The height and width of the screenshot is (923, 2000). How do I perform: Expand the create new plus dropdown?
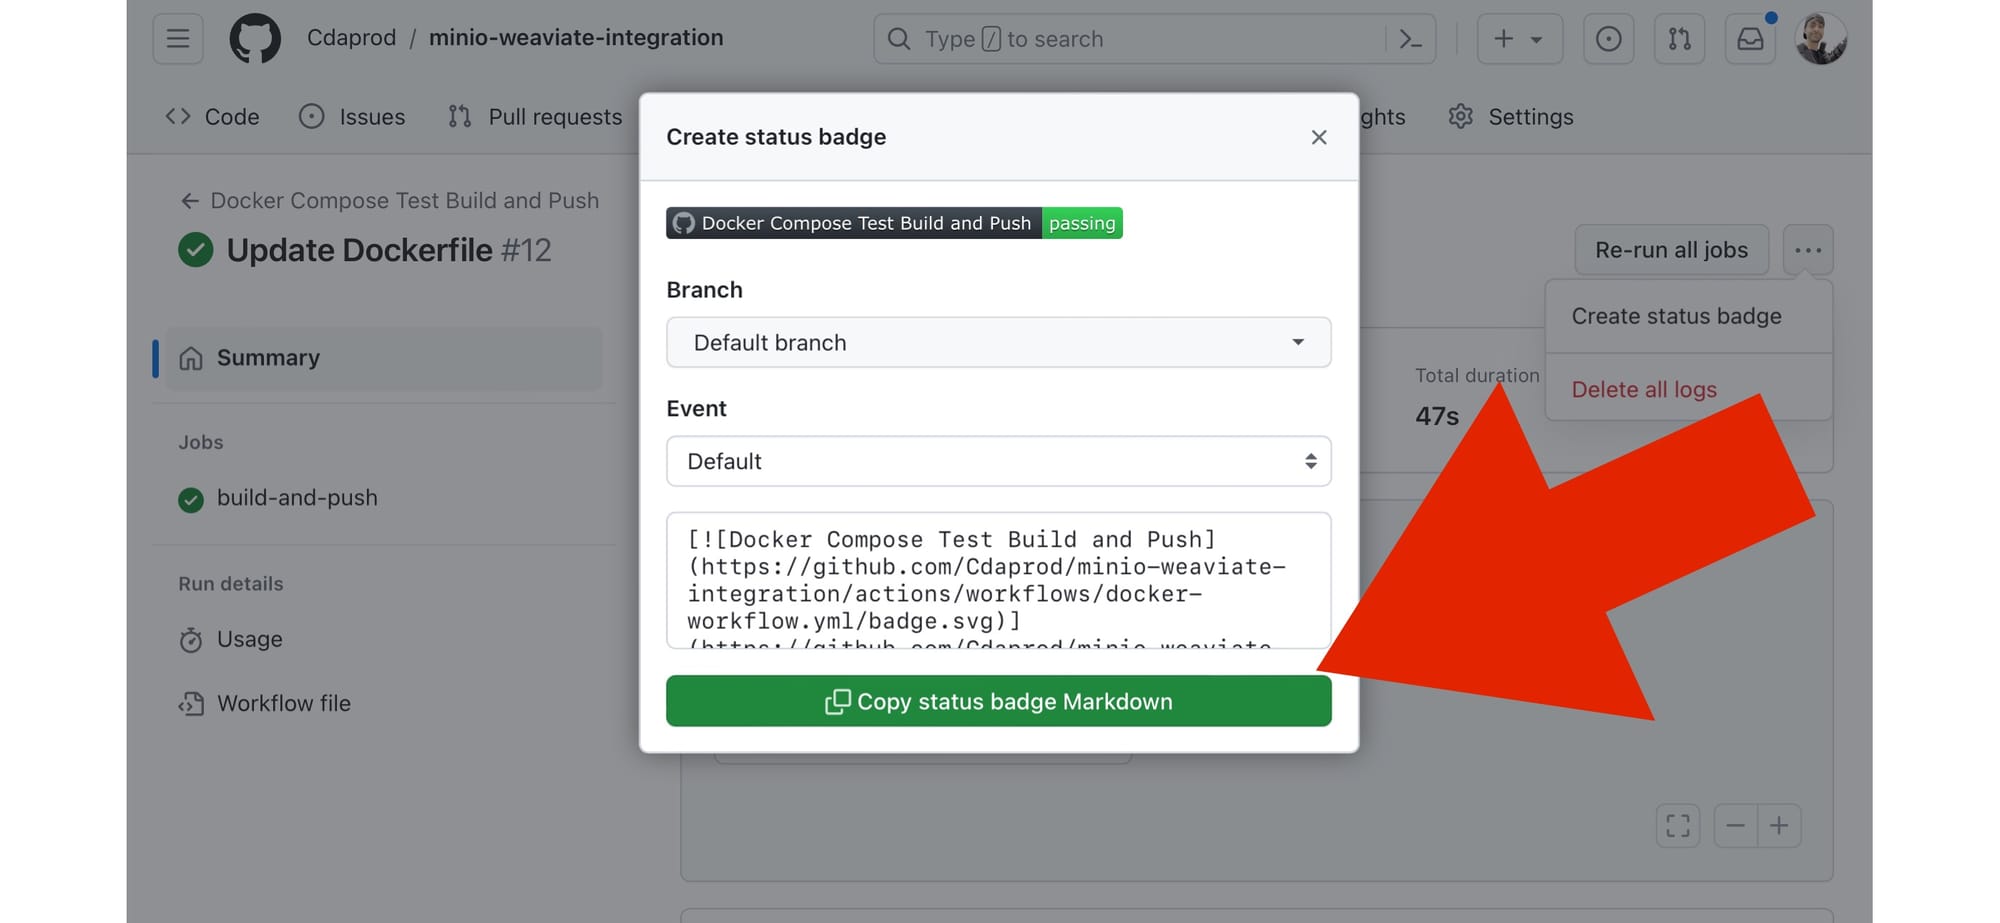[1518, 39]
